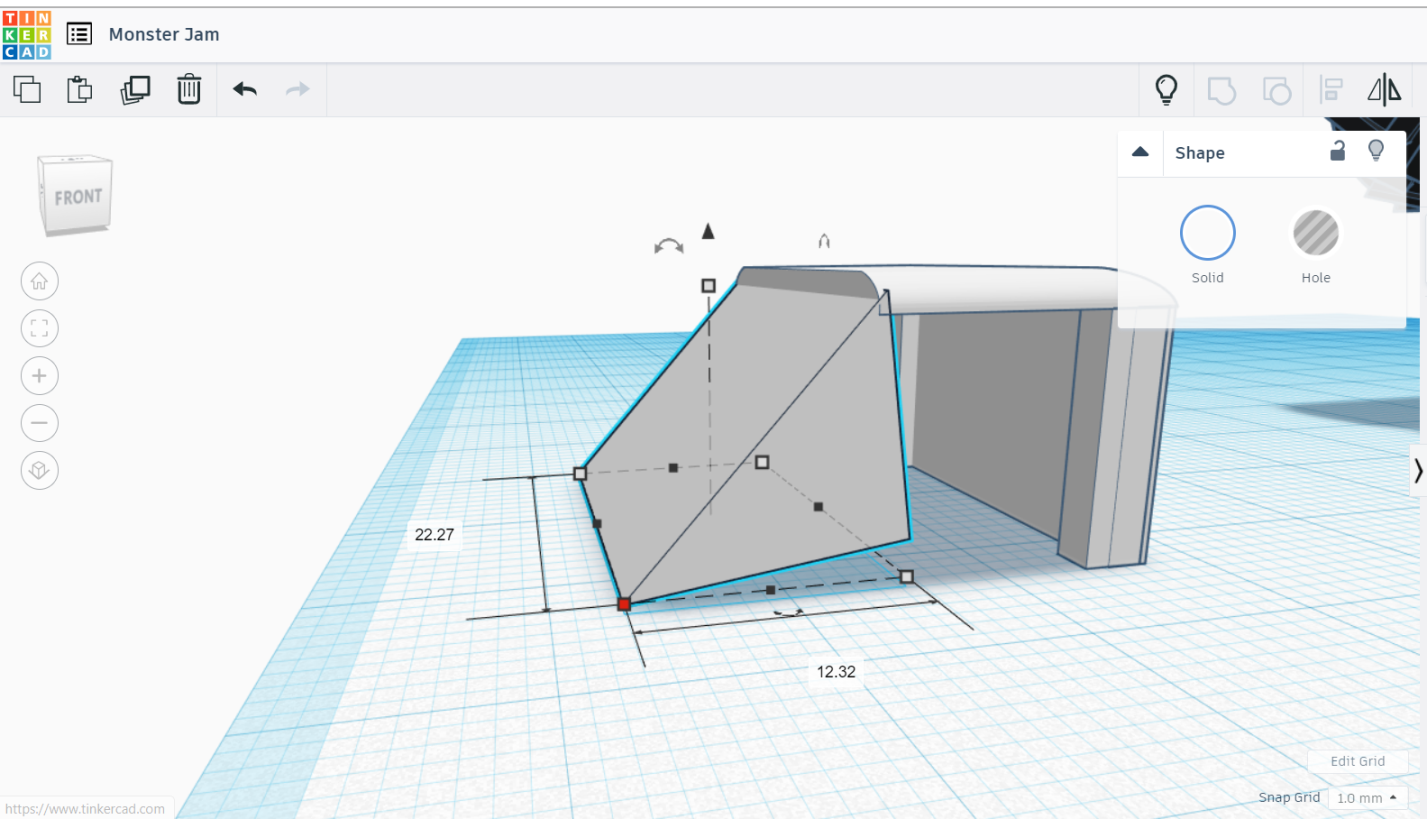
Task: Click the 12.32 dimension value
Action: point(836,672)
